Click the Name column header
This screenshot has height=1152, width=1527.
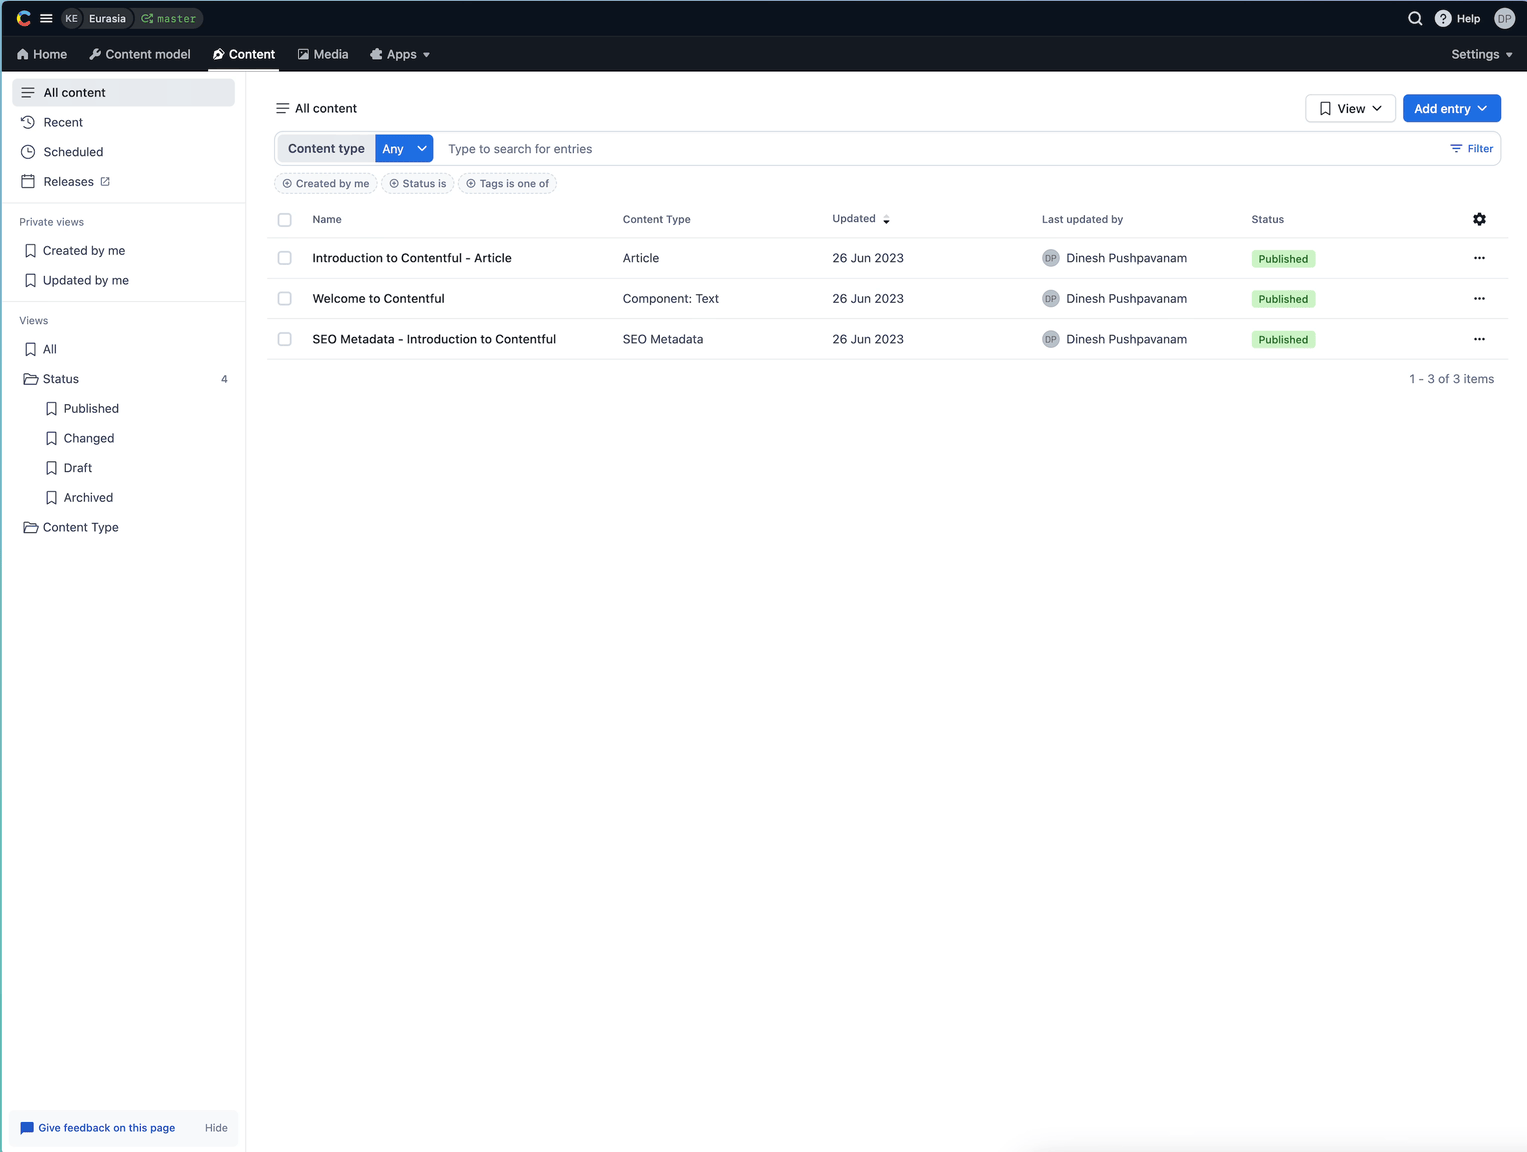(327, 220)
